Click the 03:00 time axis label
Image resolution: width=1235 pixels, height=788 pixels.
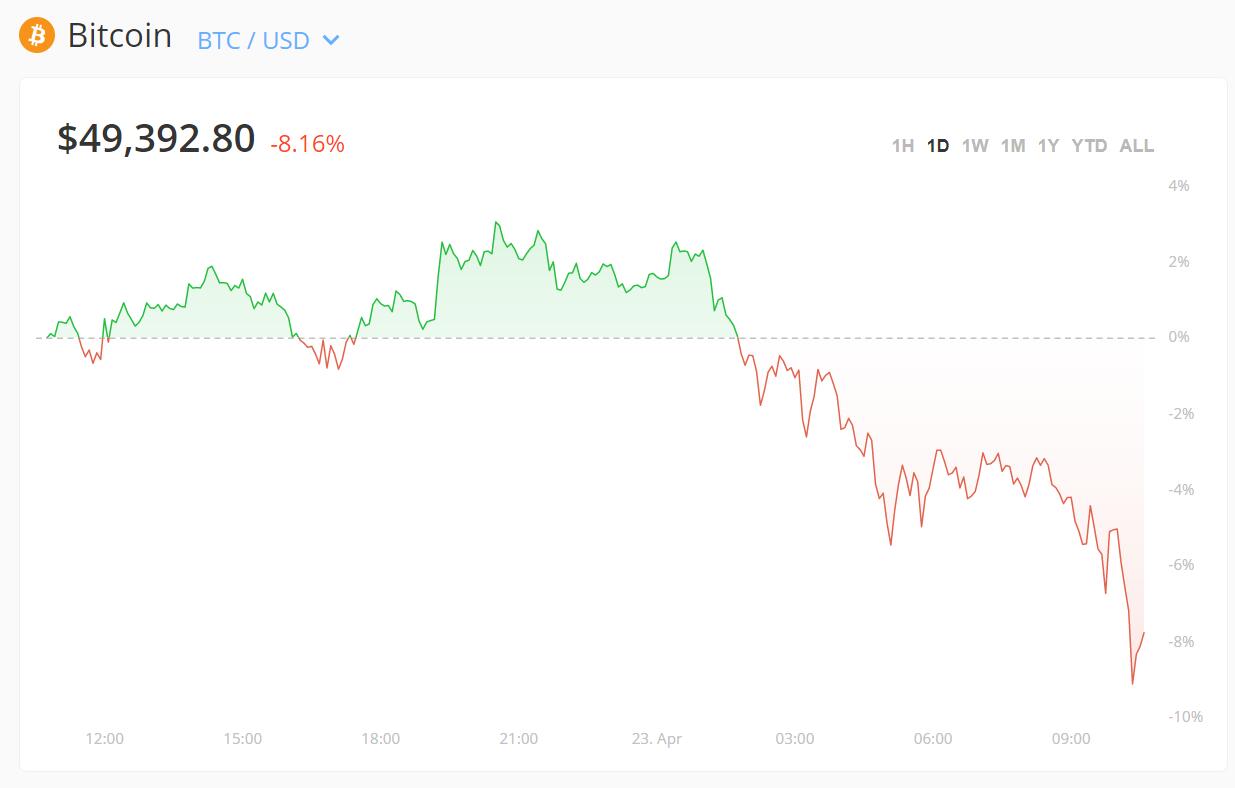click(795, 739)
